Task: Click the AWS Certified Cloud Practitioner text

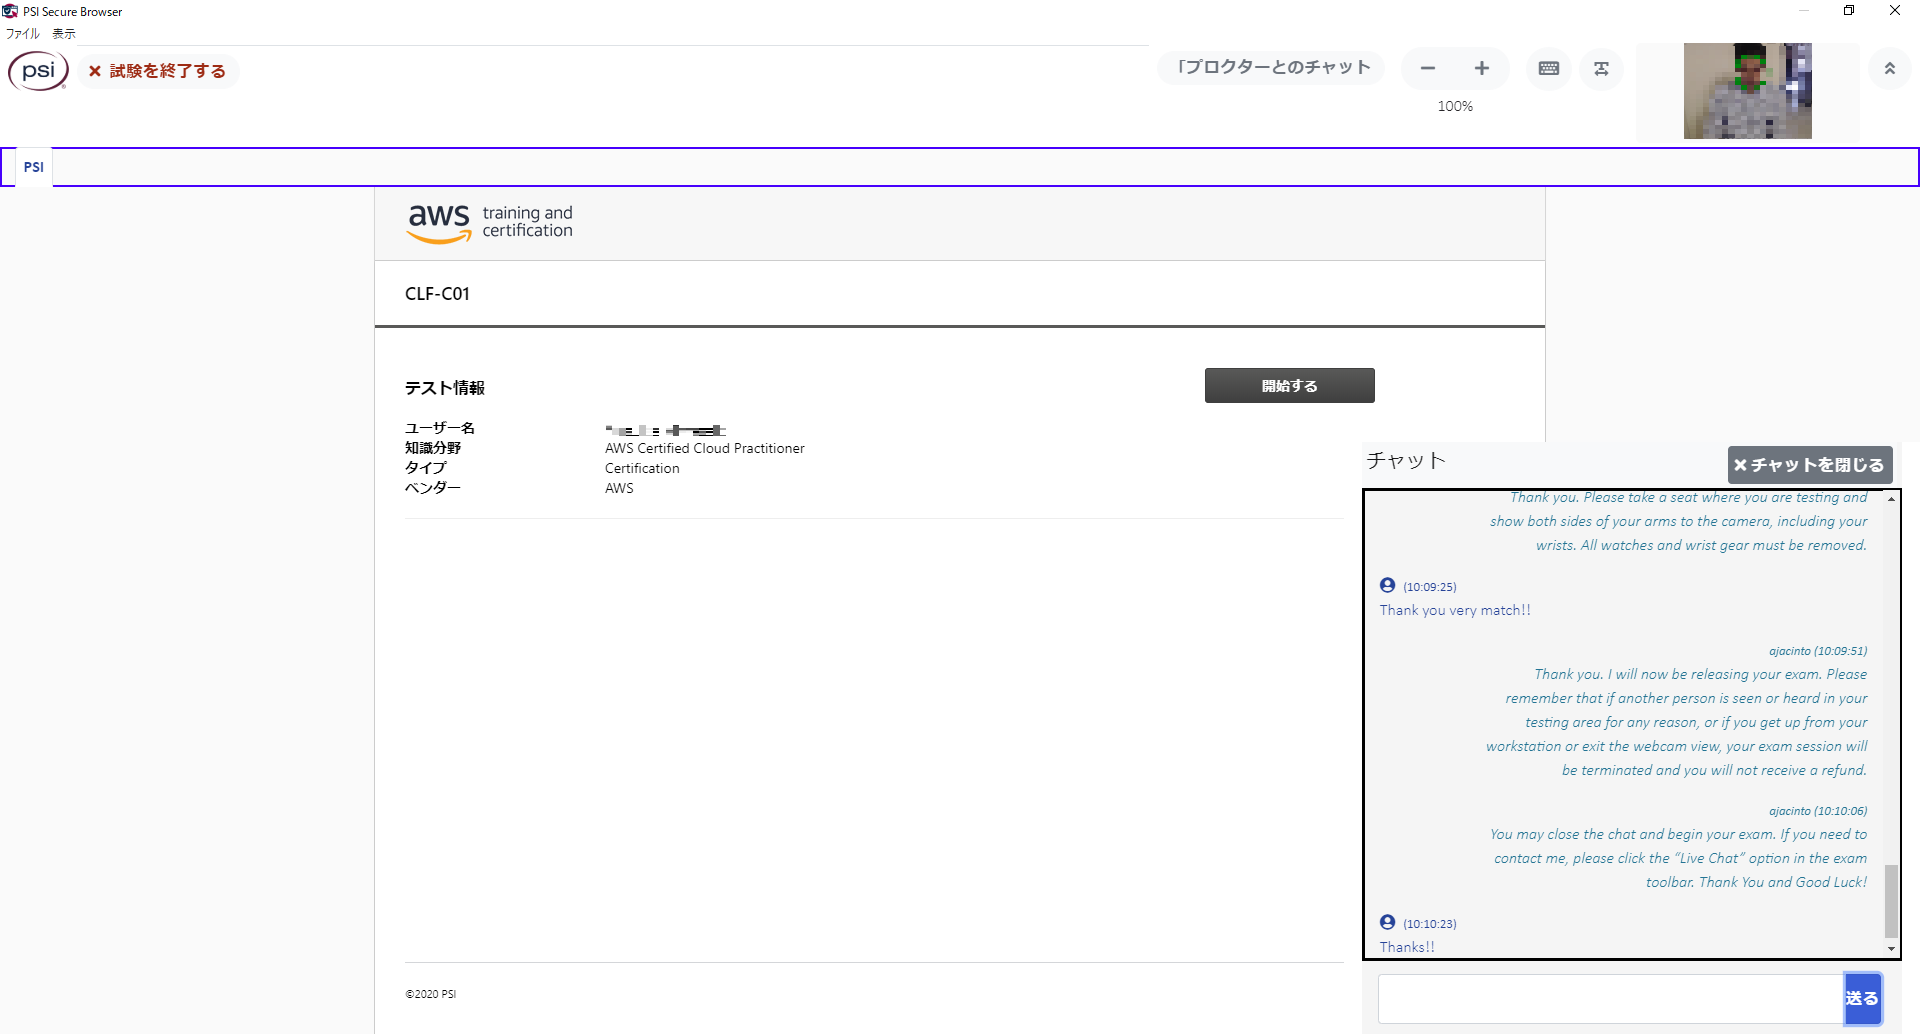Action: point(704,448)
